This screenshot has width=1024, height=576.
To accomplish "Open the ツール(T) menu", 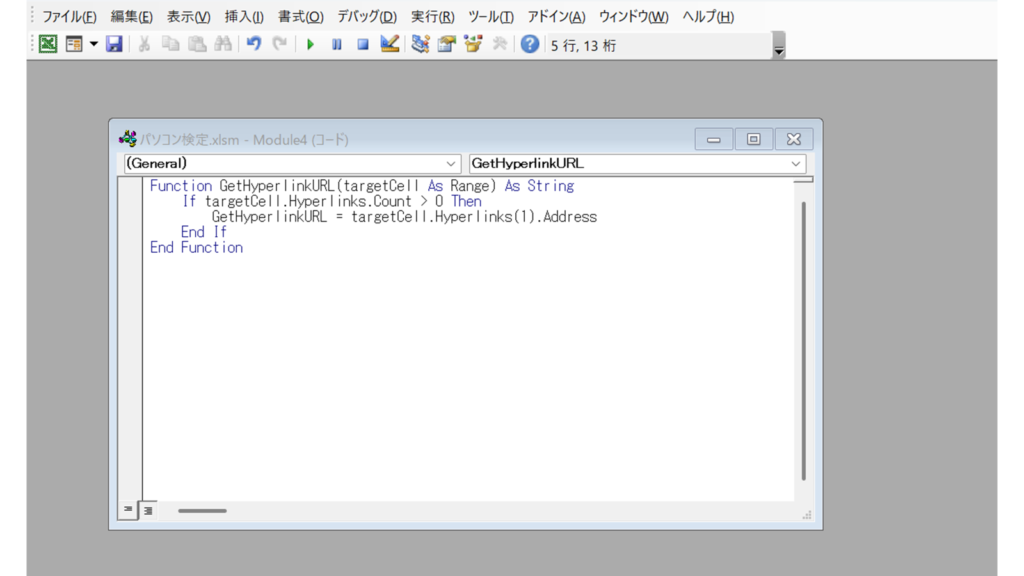I will [x=490, y=17].
